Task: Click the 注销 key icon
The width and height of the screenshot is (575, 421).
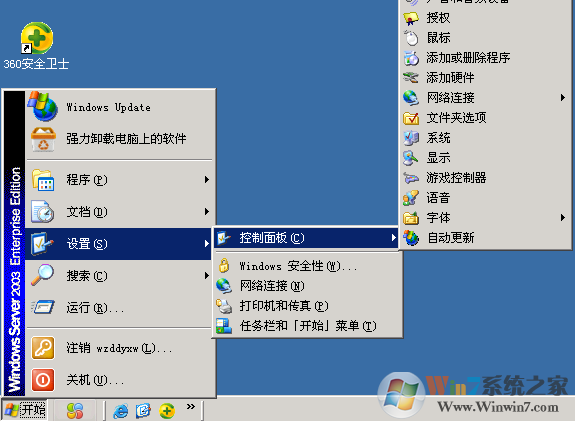Action: (43, 348)
